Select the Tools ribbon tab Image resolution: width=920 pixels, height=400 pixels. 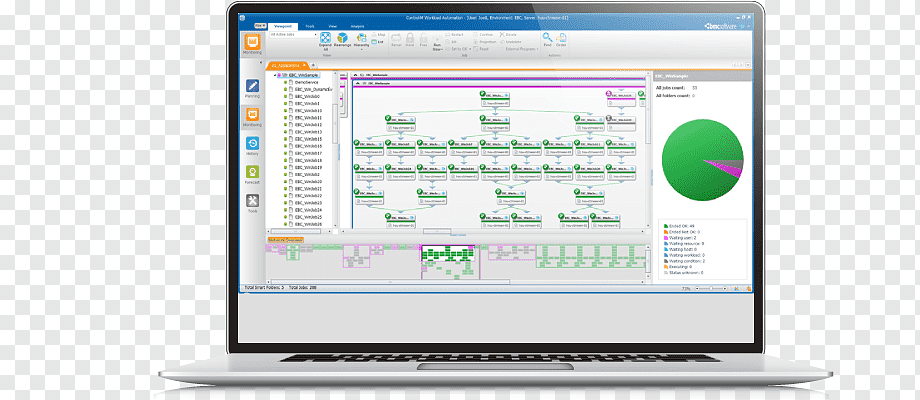tap(310, 26)
